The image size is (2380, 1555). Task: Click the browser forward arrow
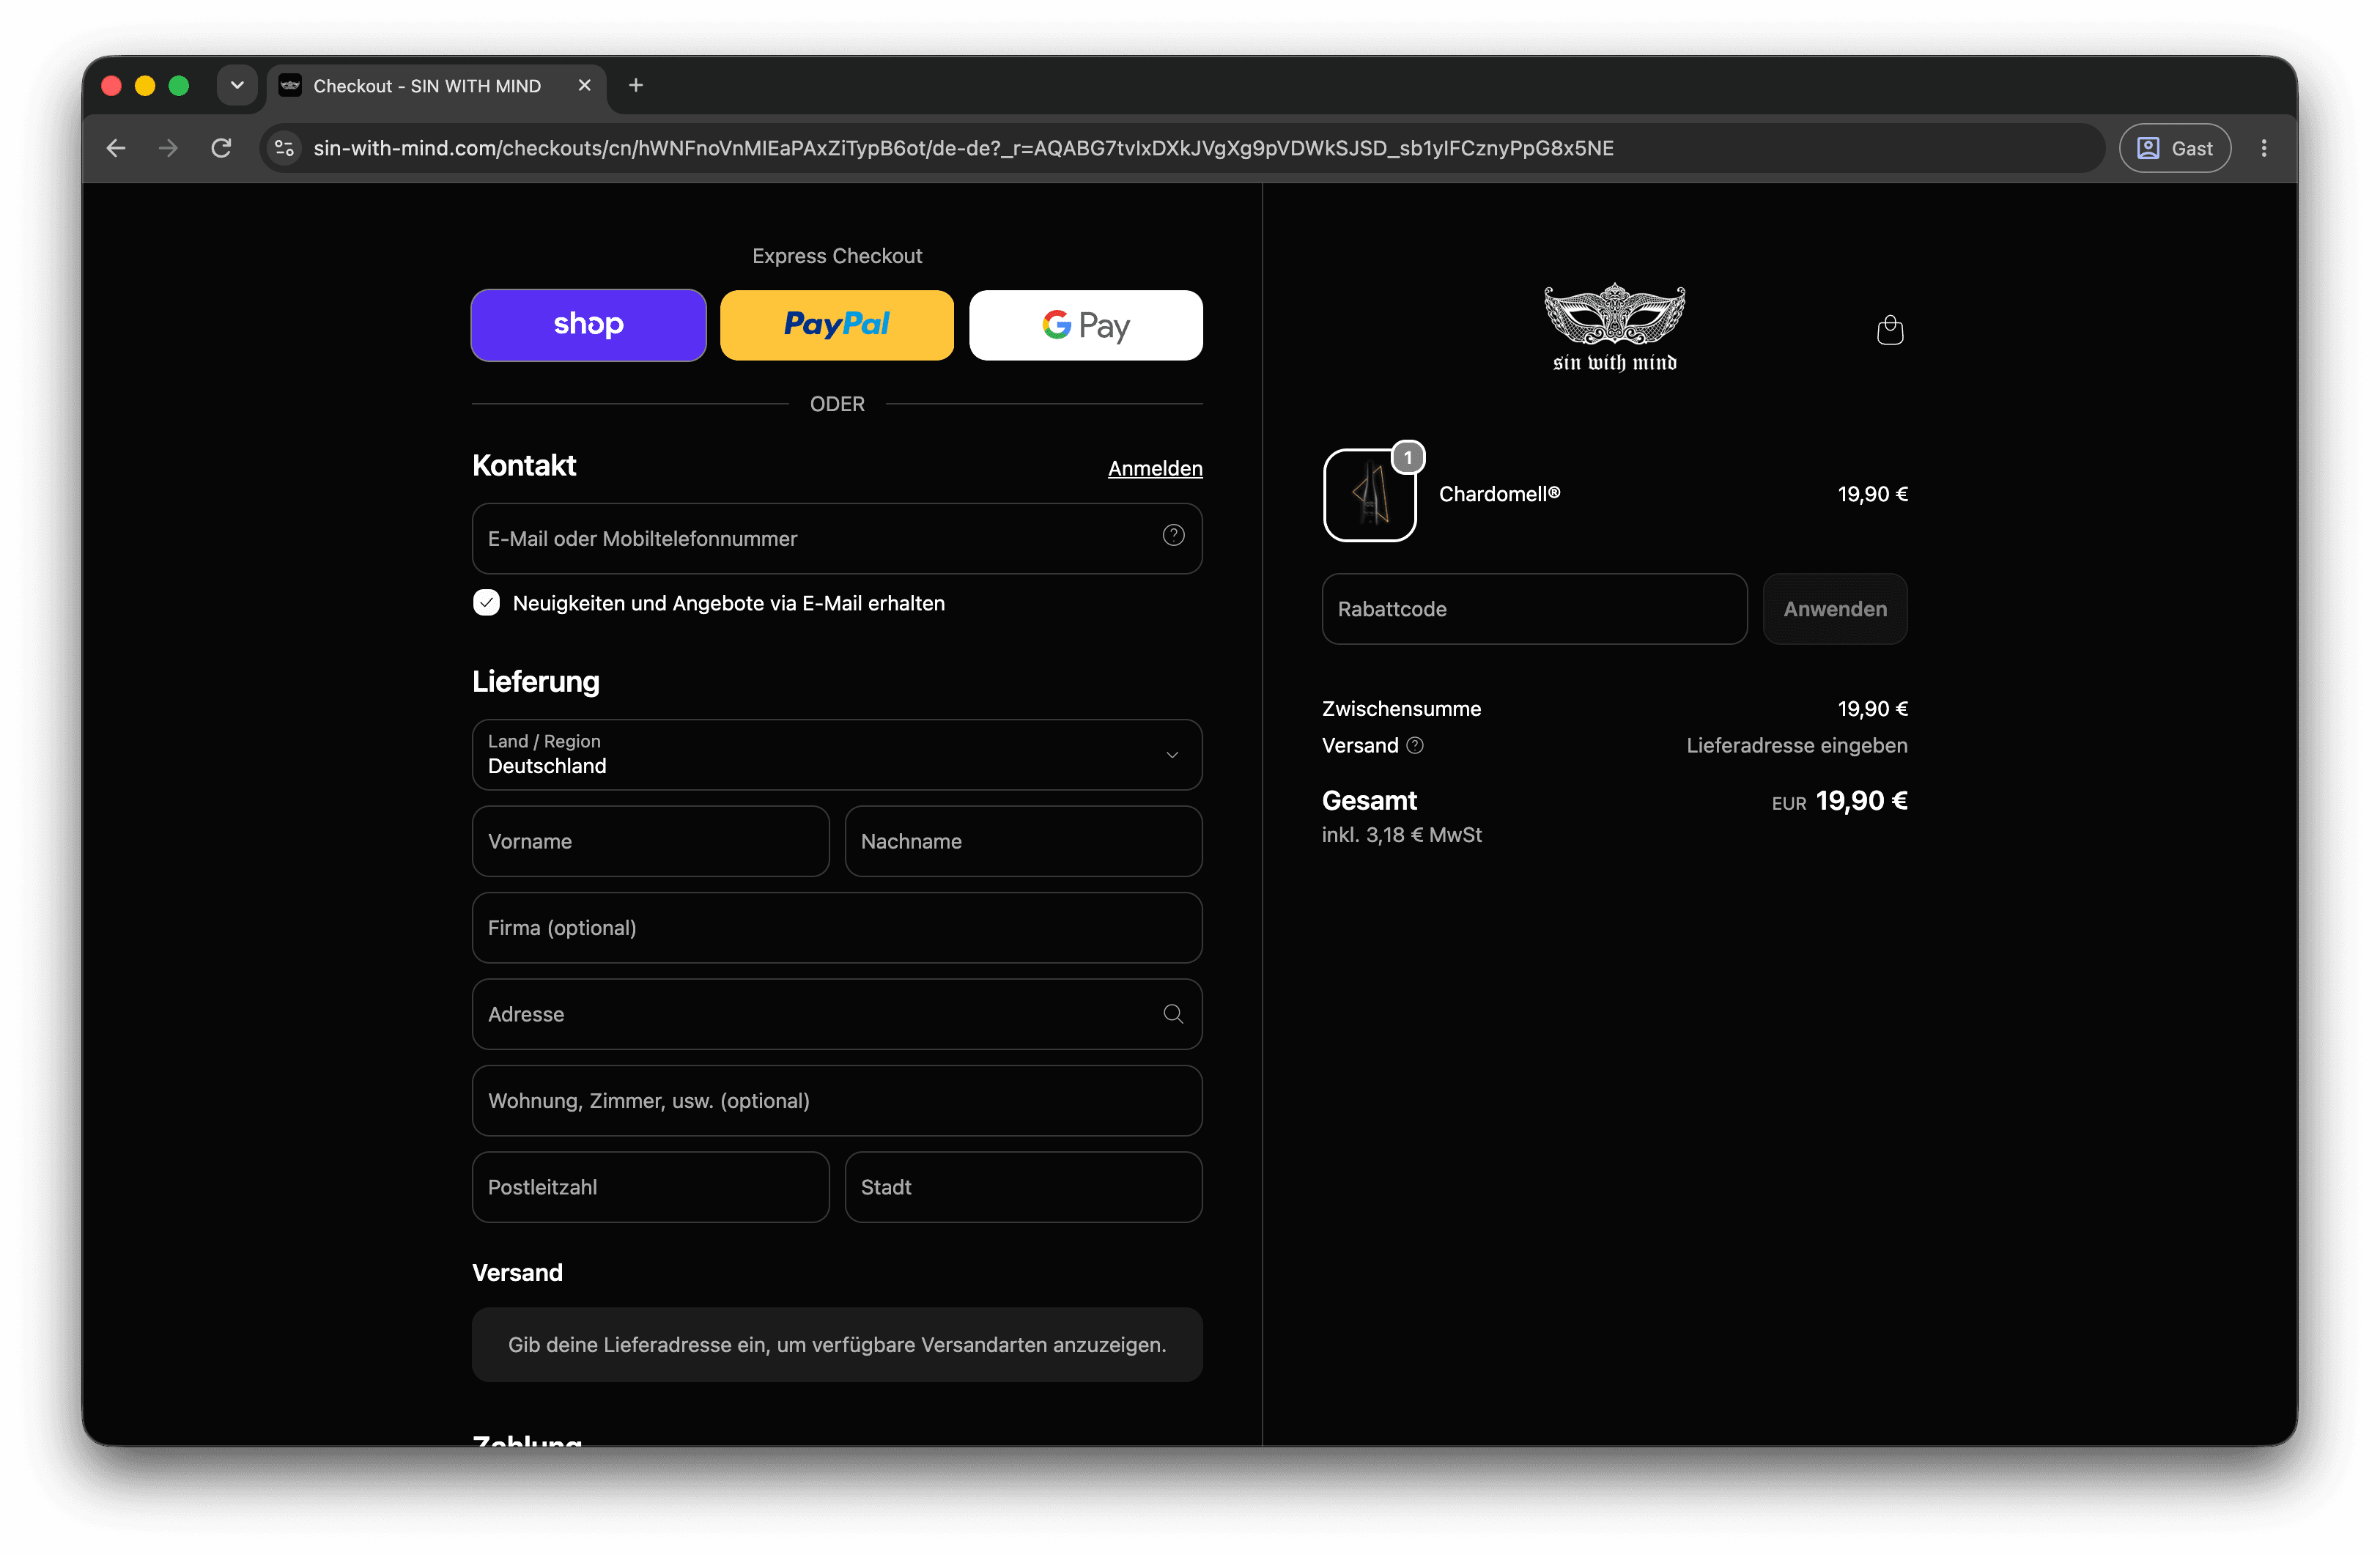pos(168,148)
